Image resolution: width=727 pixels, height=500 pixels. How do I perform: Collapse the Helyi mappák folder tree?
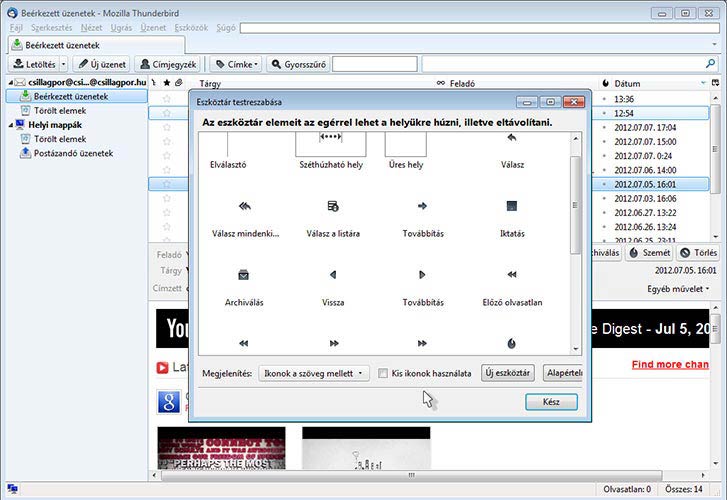(x=9, y=125)
